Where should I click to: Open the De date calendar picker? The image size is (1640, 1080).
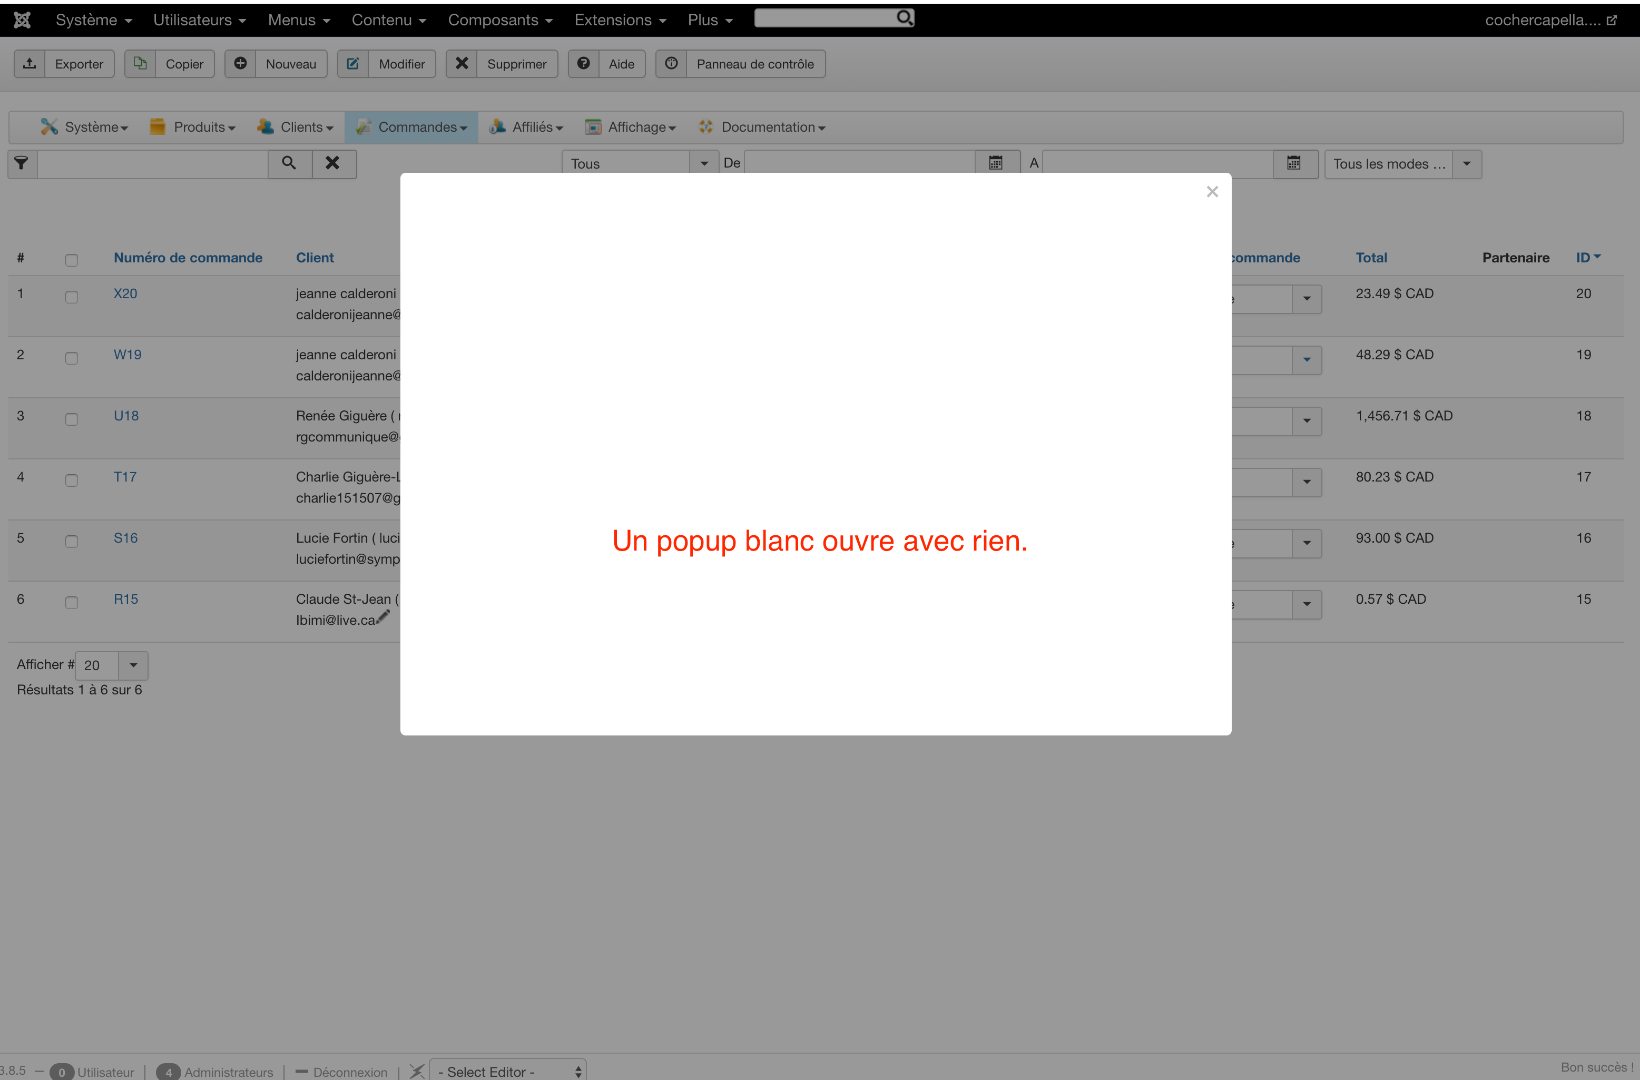click(996, 163)
